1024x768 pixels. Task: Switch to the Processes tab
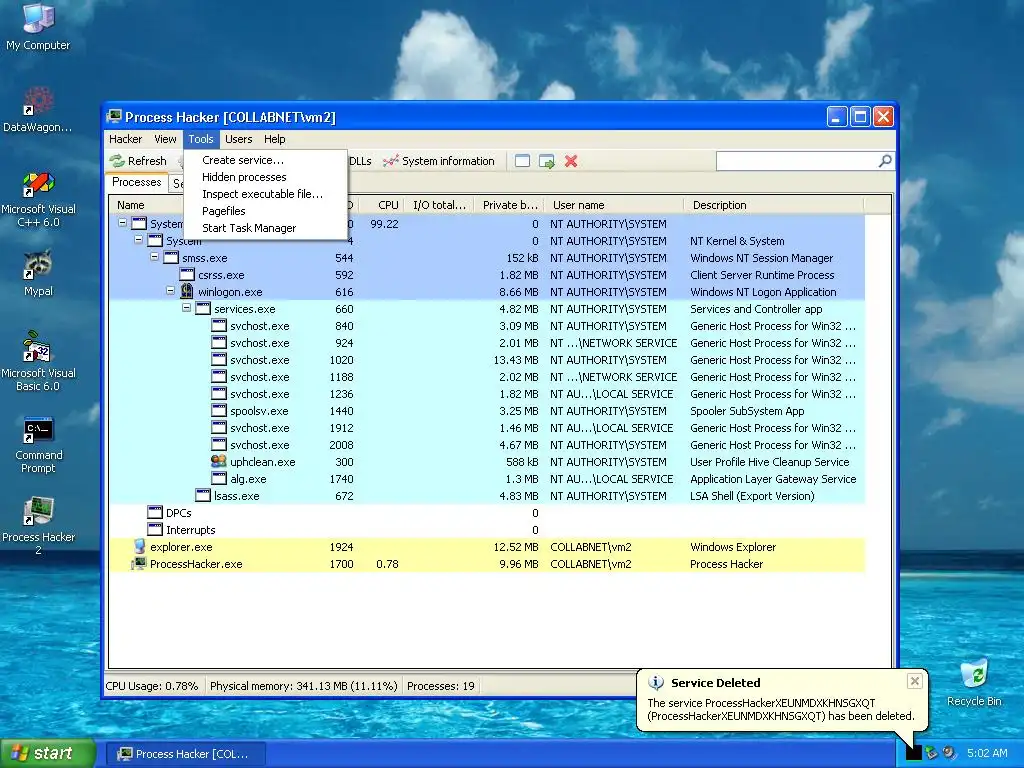[136, 182]
